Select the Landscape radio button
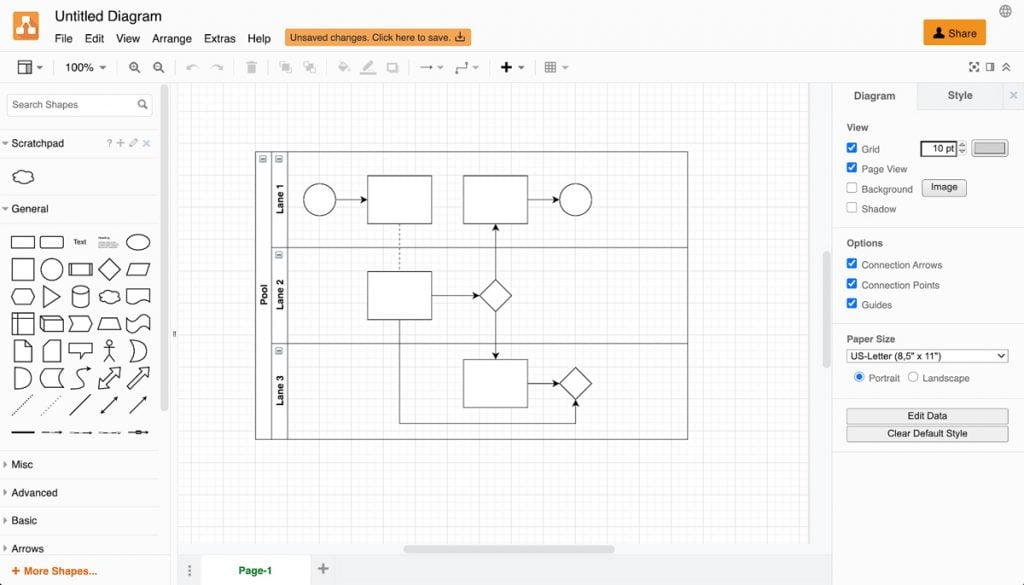The width and height of the screenshot is (1024, 585). (x=911, y=377)
